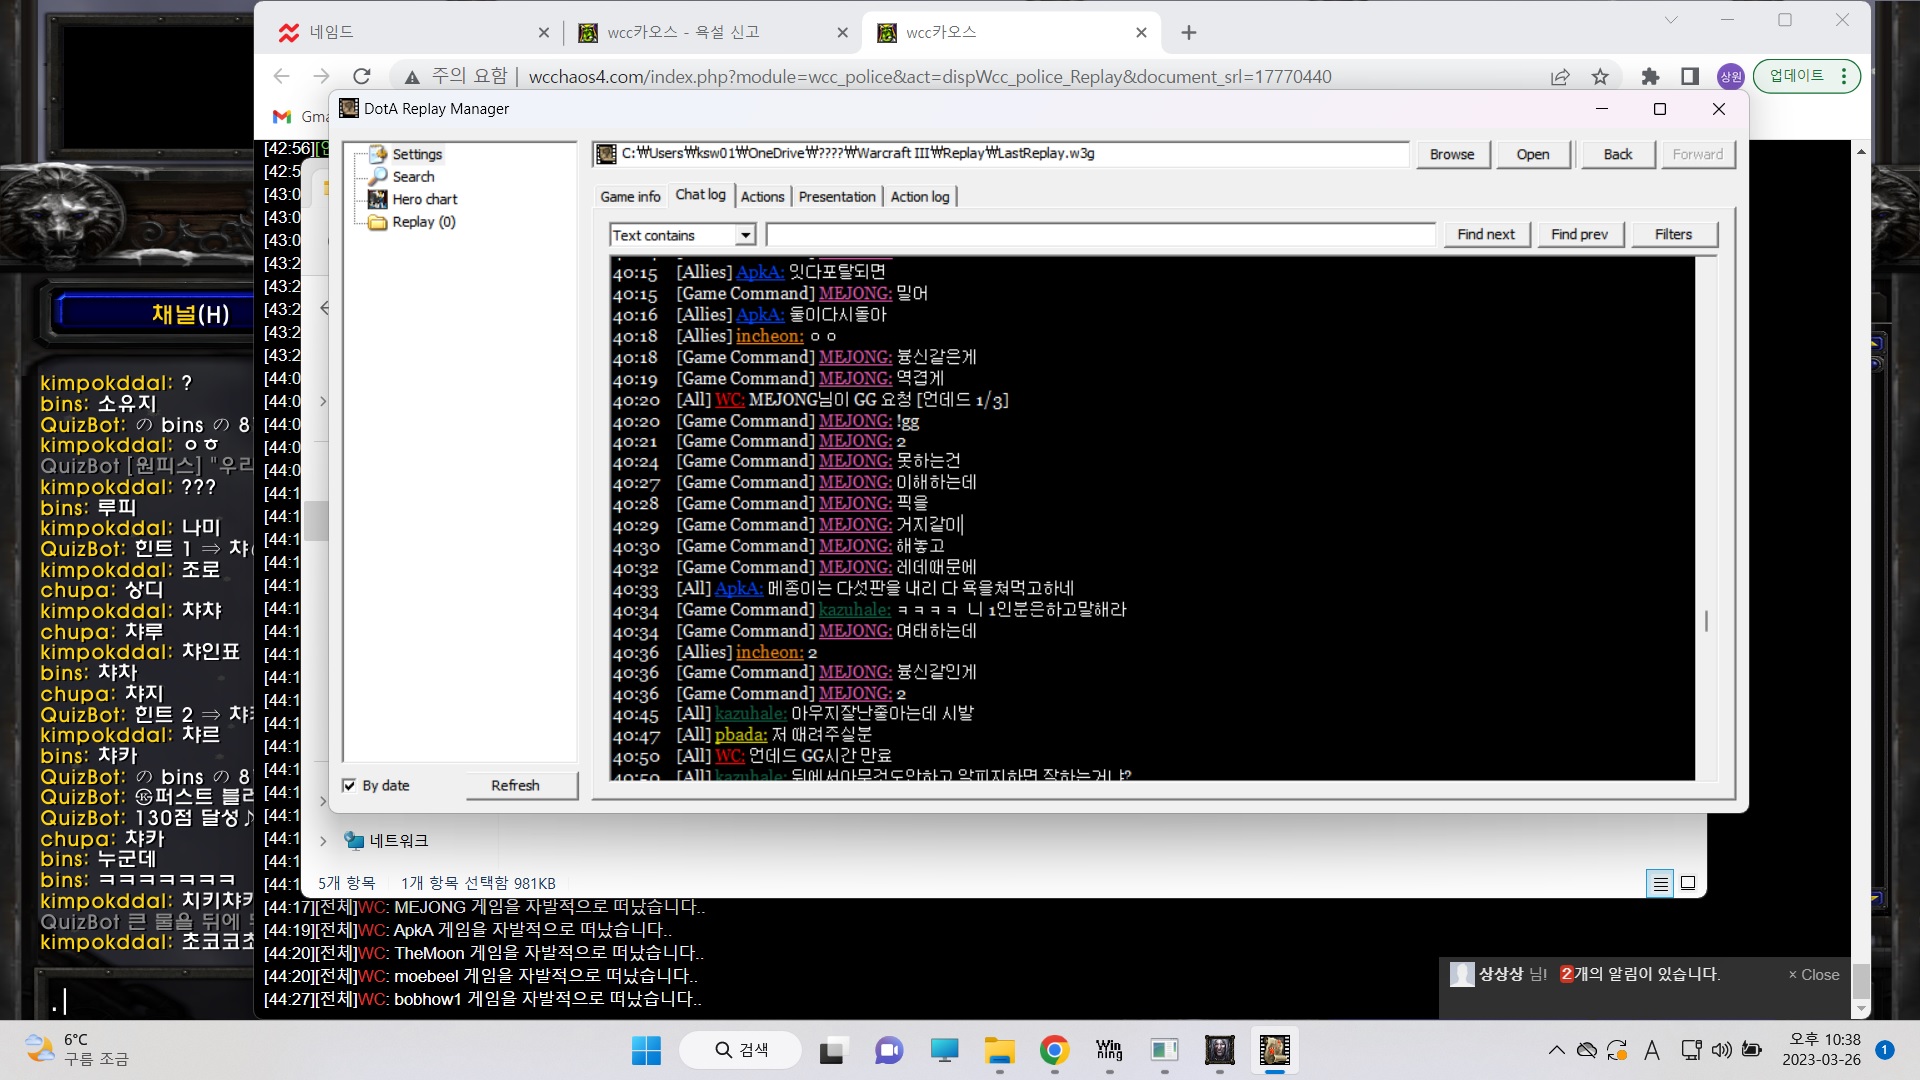The height and width of the screenshot is (1080, 1920).
Task: Click the 채널(H) channel button
Action: tap(154, 314)
